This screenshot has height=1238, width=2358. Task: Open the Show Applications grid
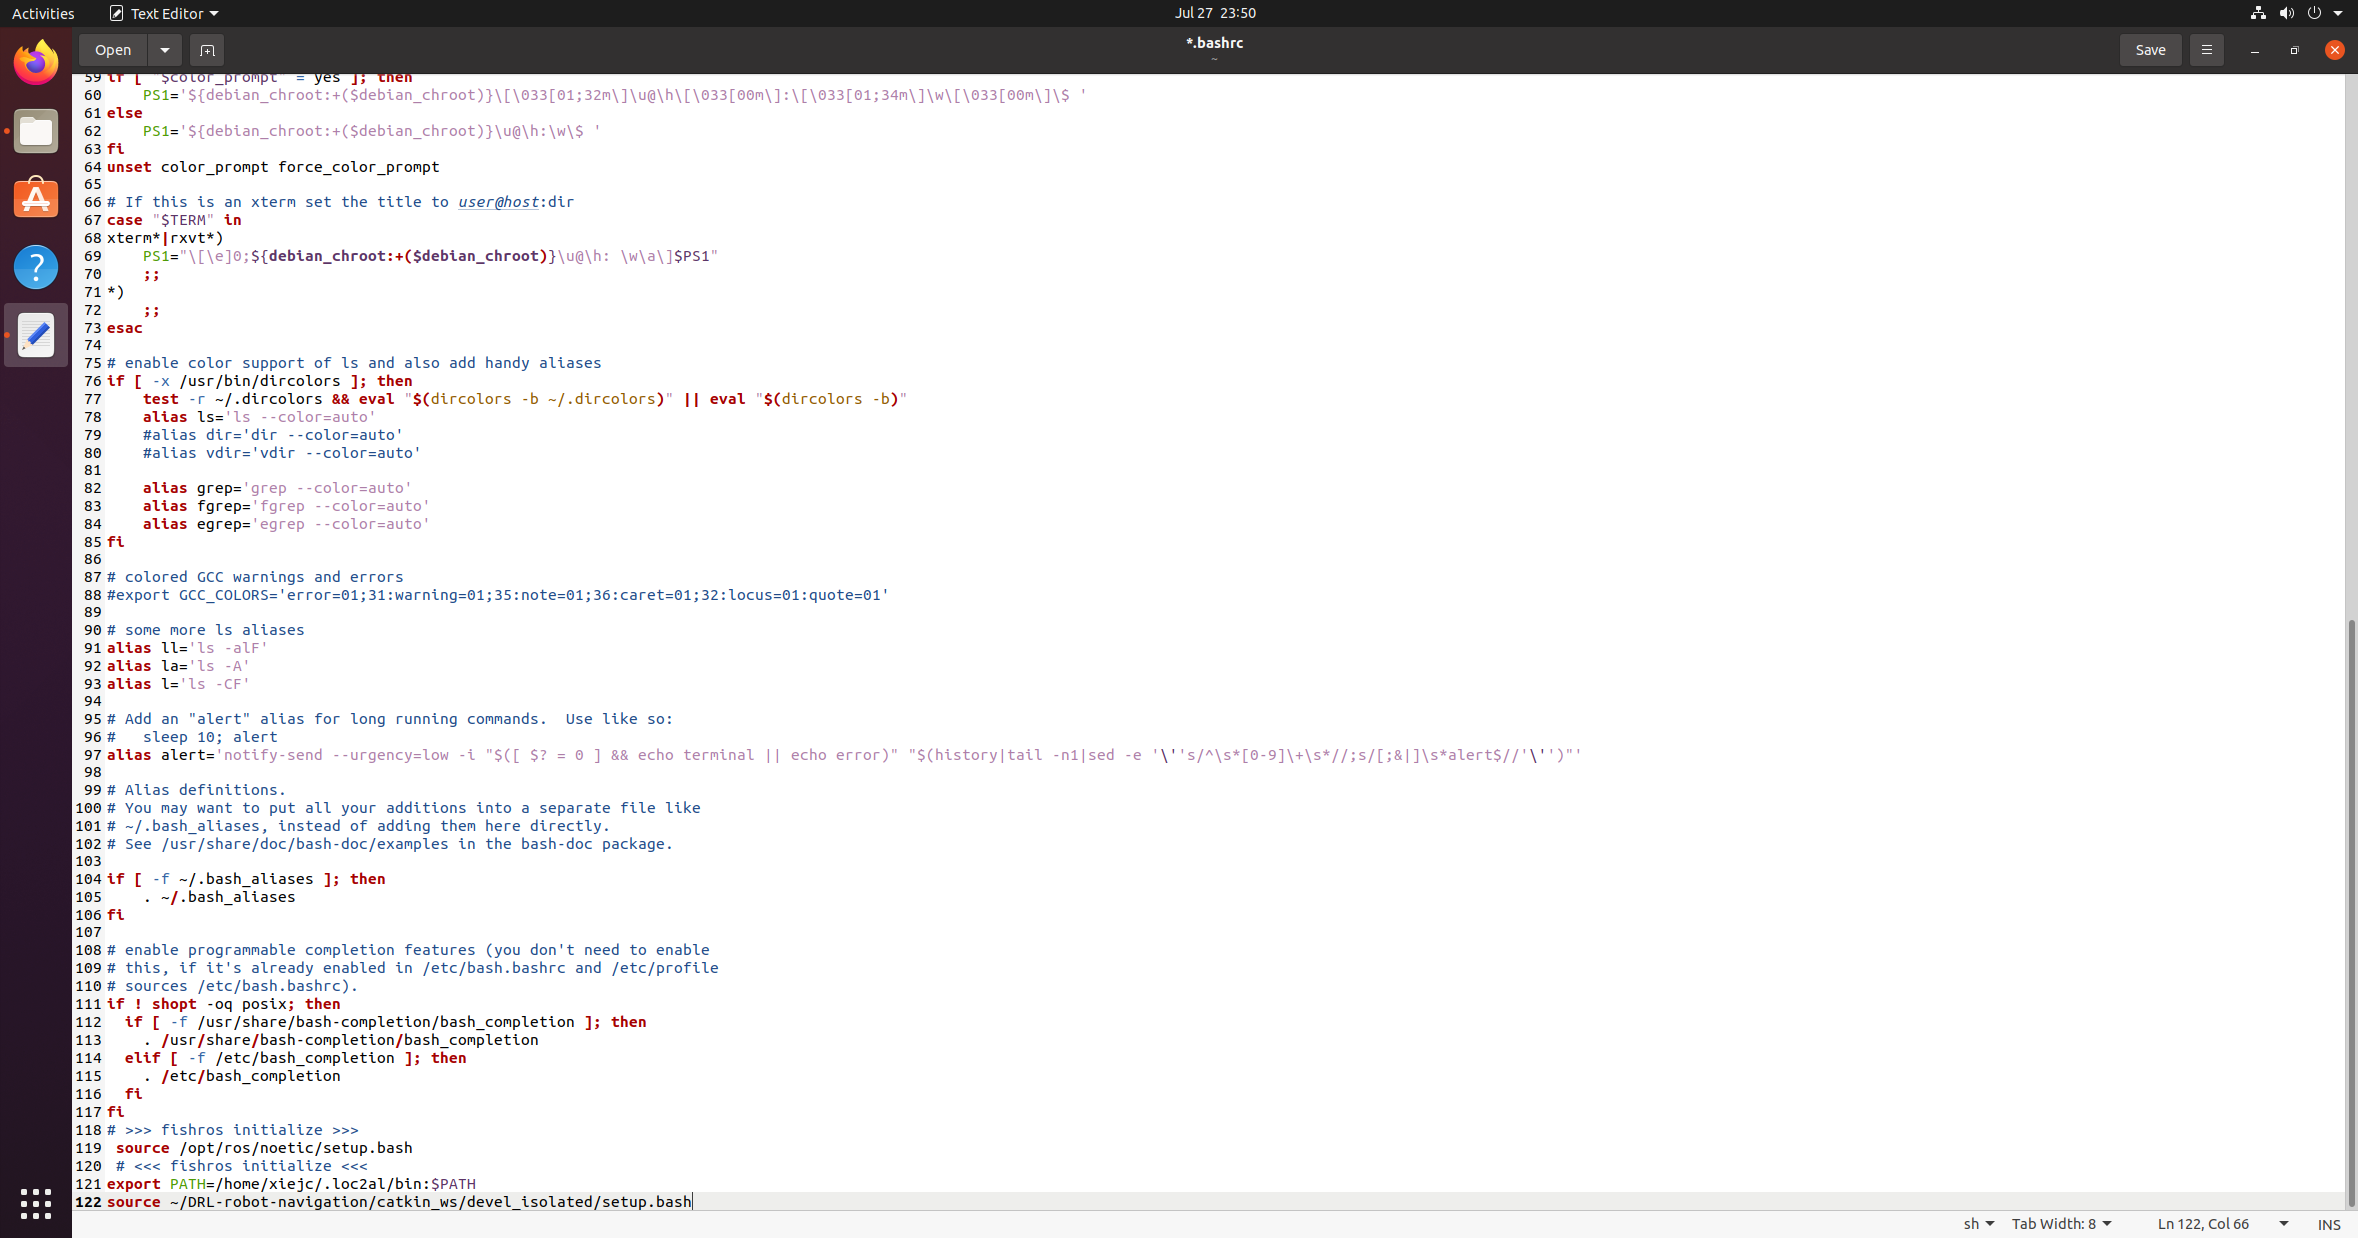(x=35, y=1204)
